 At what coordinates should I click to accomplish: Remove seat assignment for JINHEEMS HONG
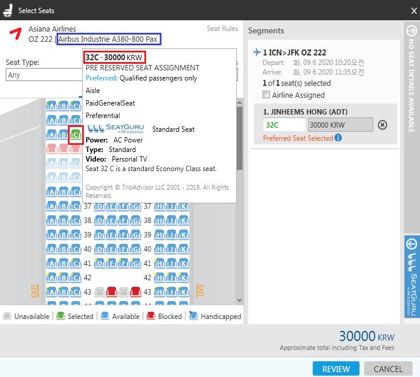[382, 125]
